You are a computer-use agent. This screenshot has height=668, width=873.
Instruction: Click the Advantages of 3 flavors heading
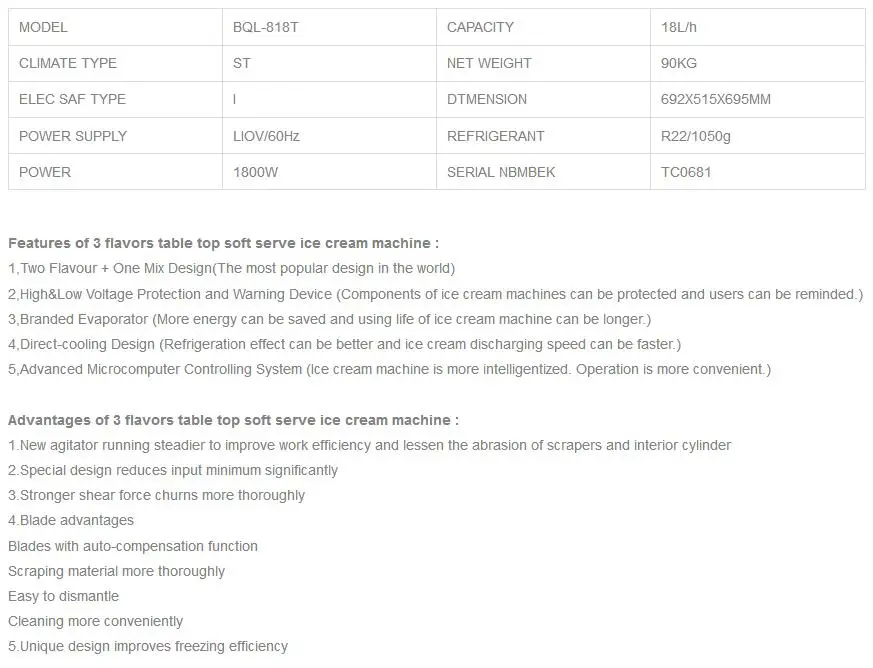coord(233,420)
